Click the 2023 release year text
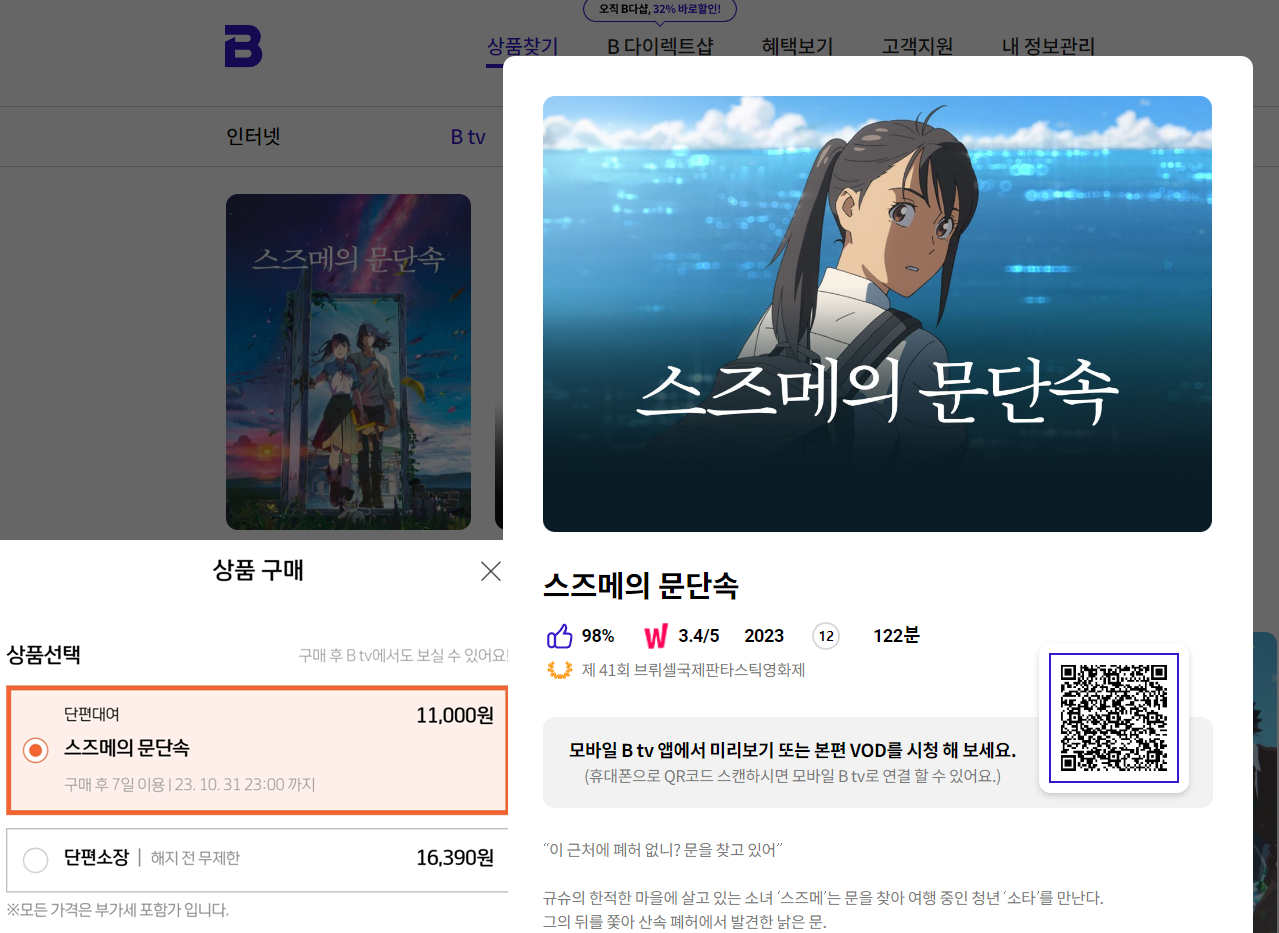The width and height of the screenshot is (1279, 933). [764, 636]
